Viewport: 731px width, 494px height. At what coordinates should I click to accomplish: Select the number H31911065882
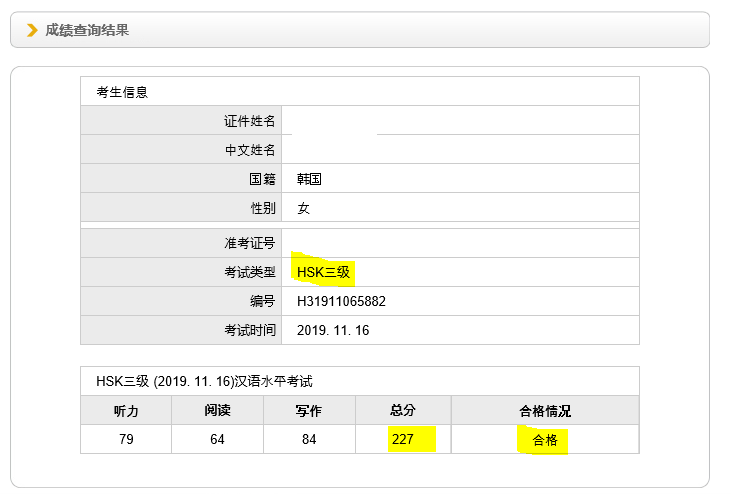tap(341, 302)
